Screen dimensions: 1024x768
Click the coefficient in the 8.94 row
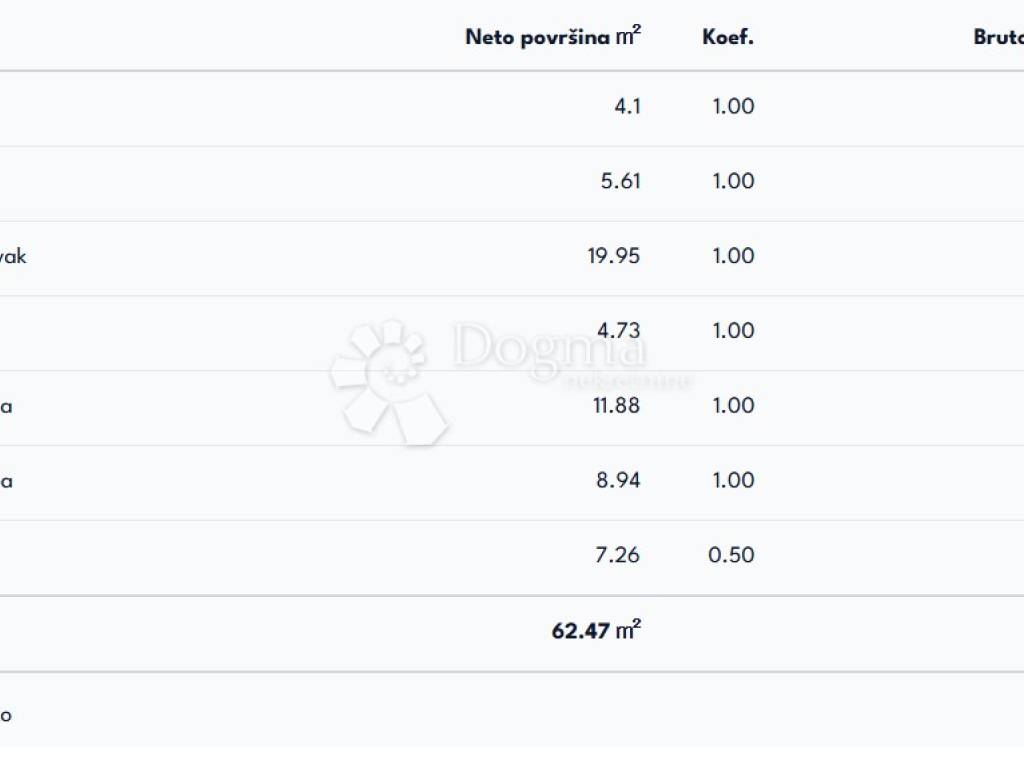tap(733, 480)
